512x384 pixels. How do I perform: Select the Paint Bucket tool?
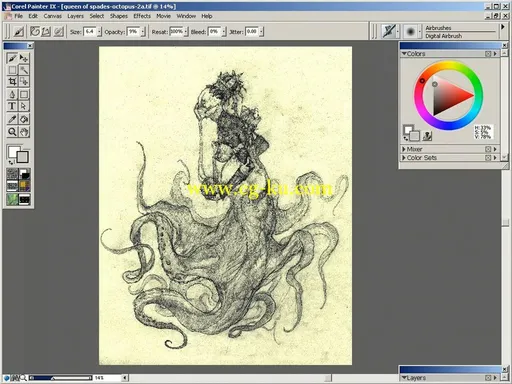pos(24,119)
